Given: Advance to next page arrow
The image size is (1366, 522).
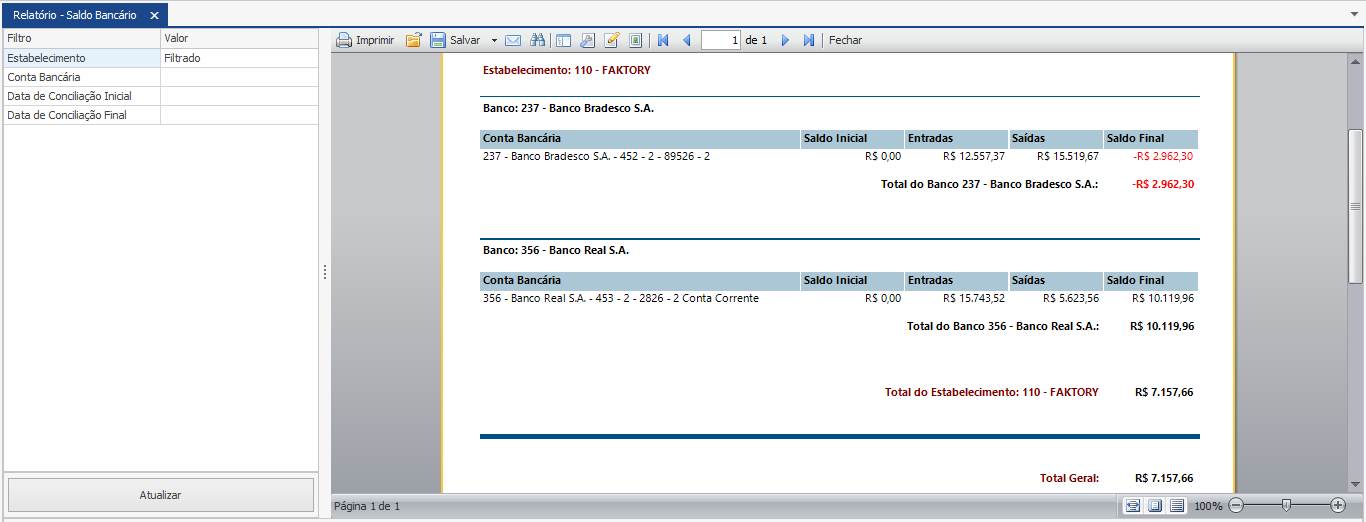Looking at the screenshot, I should 785,40.
